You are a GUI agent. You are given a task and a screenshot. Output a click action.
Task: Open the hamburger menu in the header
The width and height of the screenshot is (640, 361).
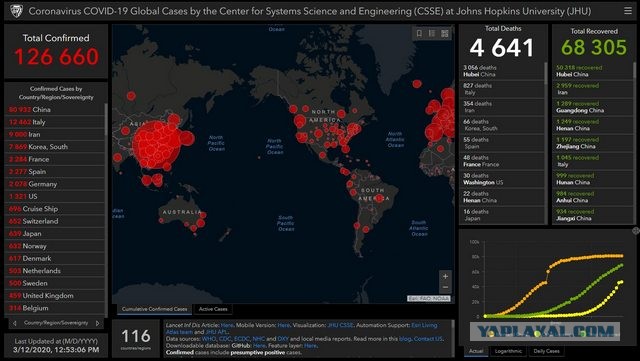pyautogui.click(x=628, y=11)
